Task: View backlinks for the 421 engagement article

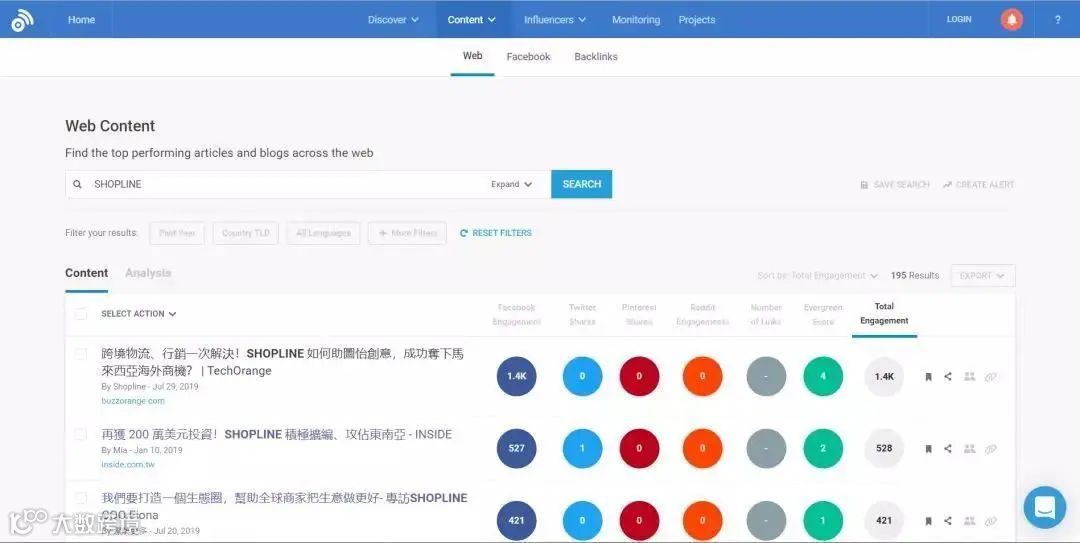Action: point(990,521)
